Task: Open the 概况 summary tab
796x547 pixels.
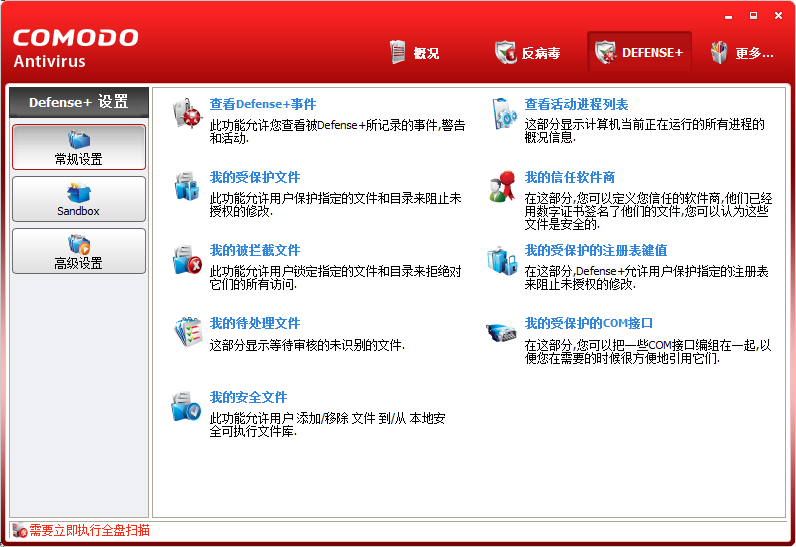Action: 415,52
